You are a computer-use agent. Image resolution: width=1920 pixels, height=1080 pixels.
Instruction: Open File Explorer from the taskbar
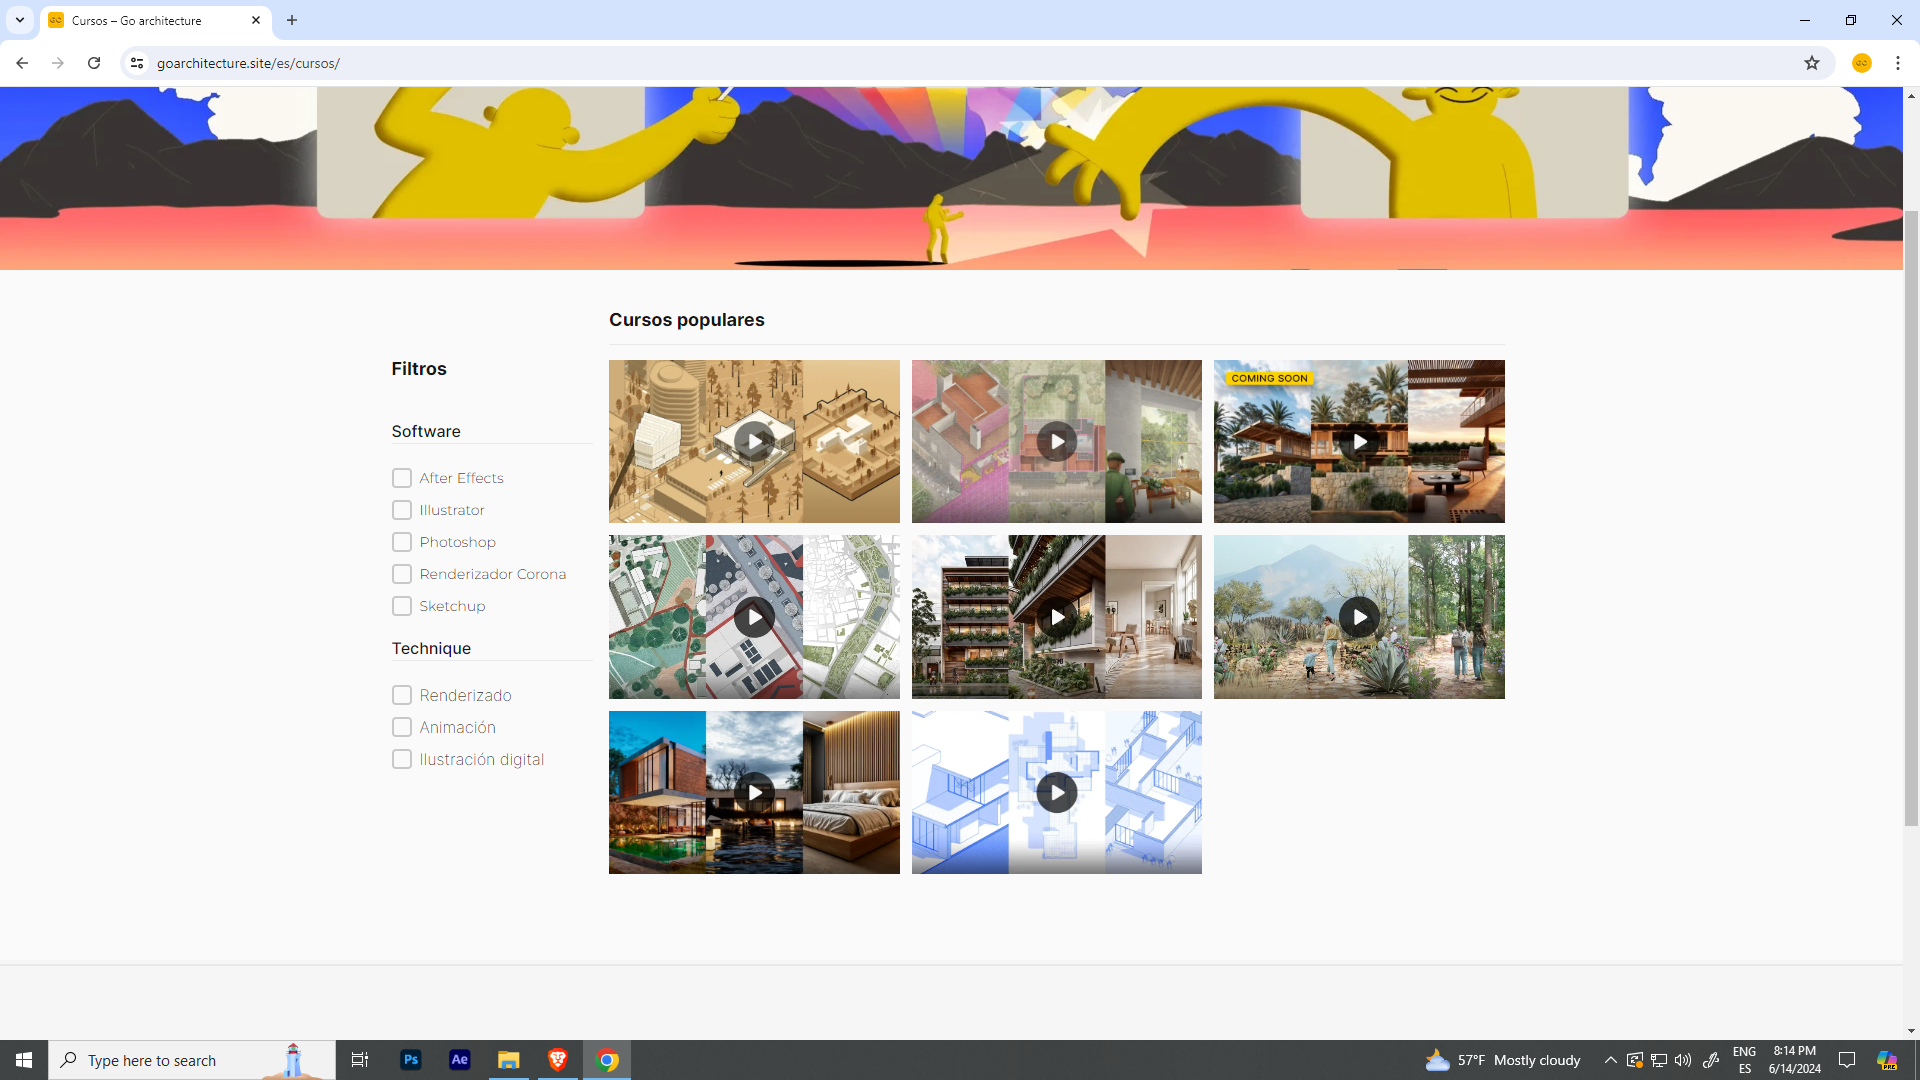tap(509, 1060)
